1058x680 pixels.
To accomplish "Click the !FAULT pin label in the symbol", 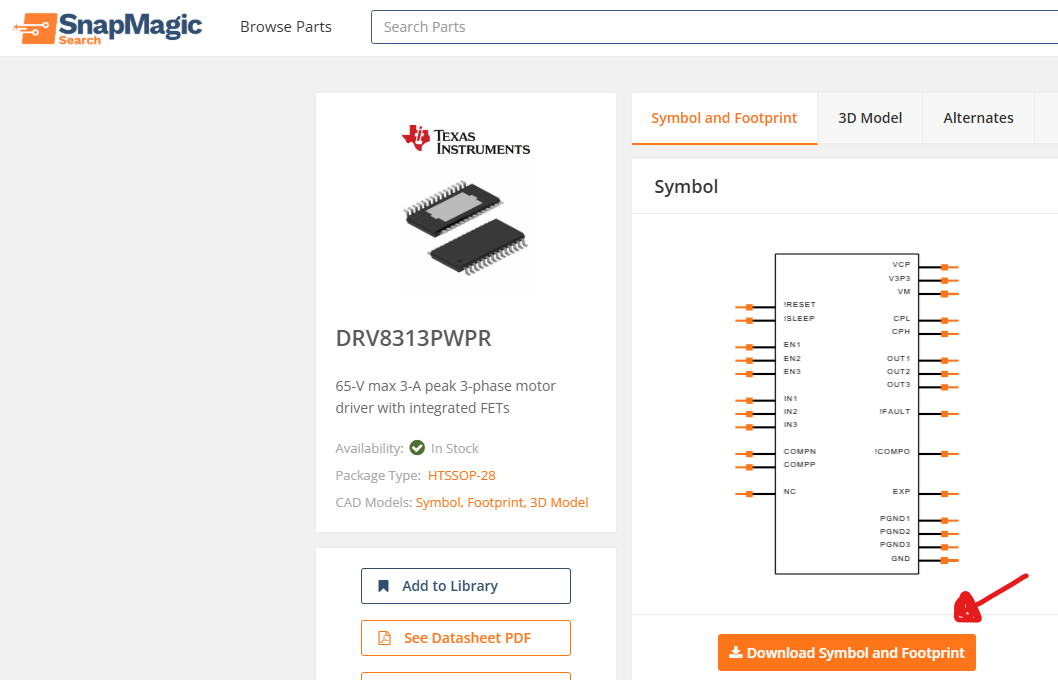I will click(895, 412).
